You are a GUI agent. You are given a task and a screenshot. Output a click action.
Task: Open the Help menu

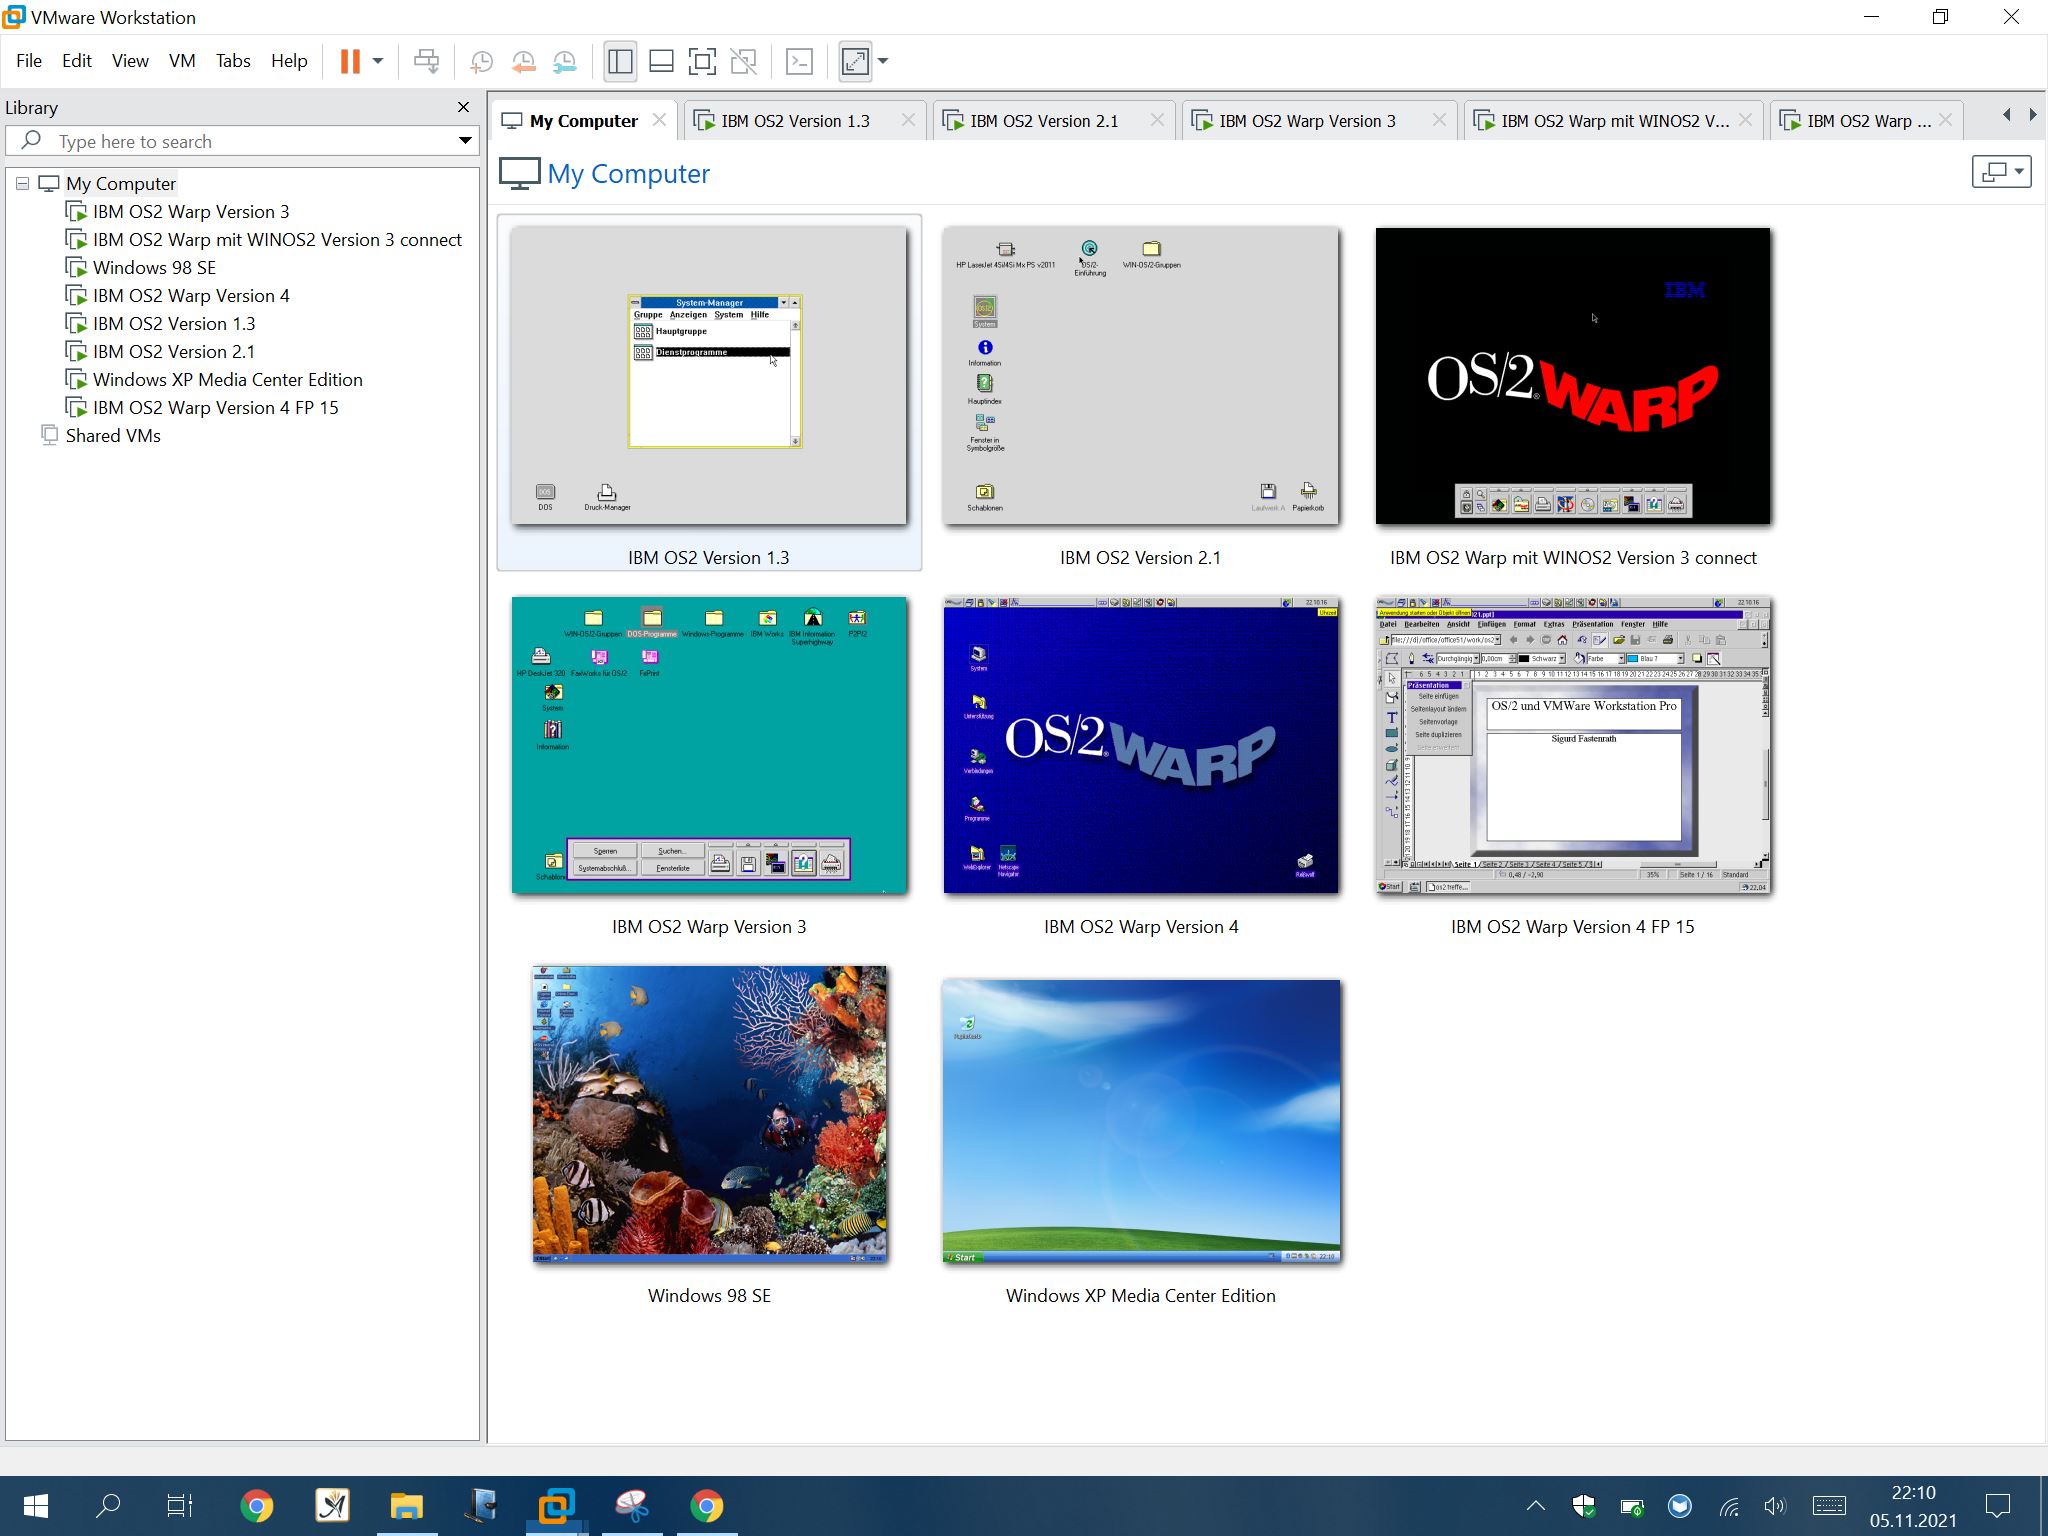tap(289, 61)
